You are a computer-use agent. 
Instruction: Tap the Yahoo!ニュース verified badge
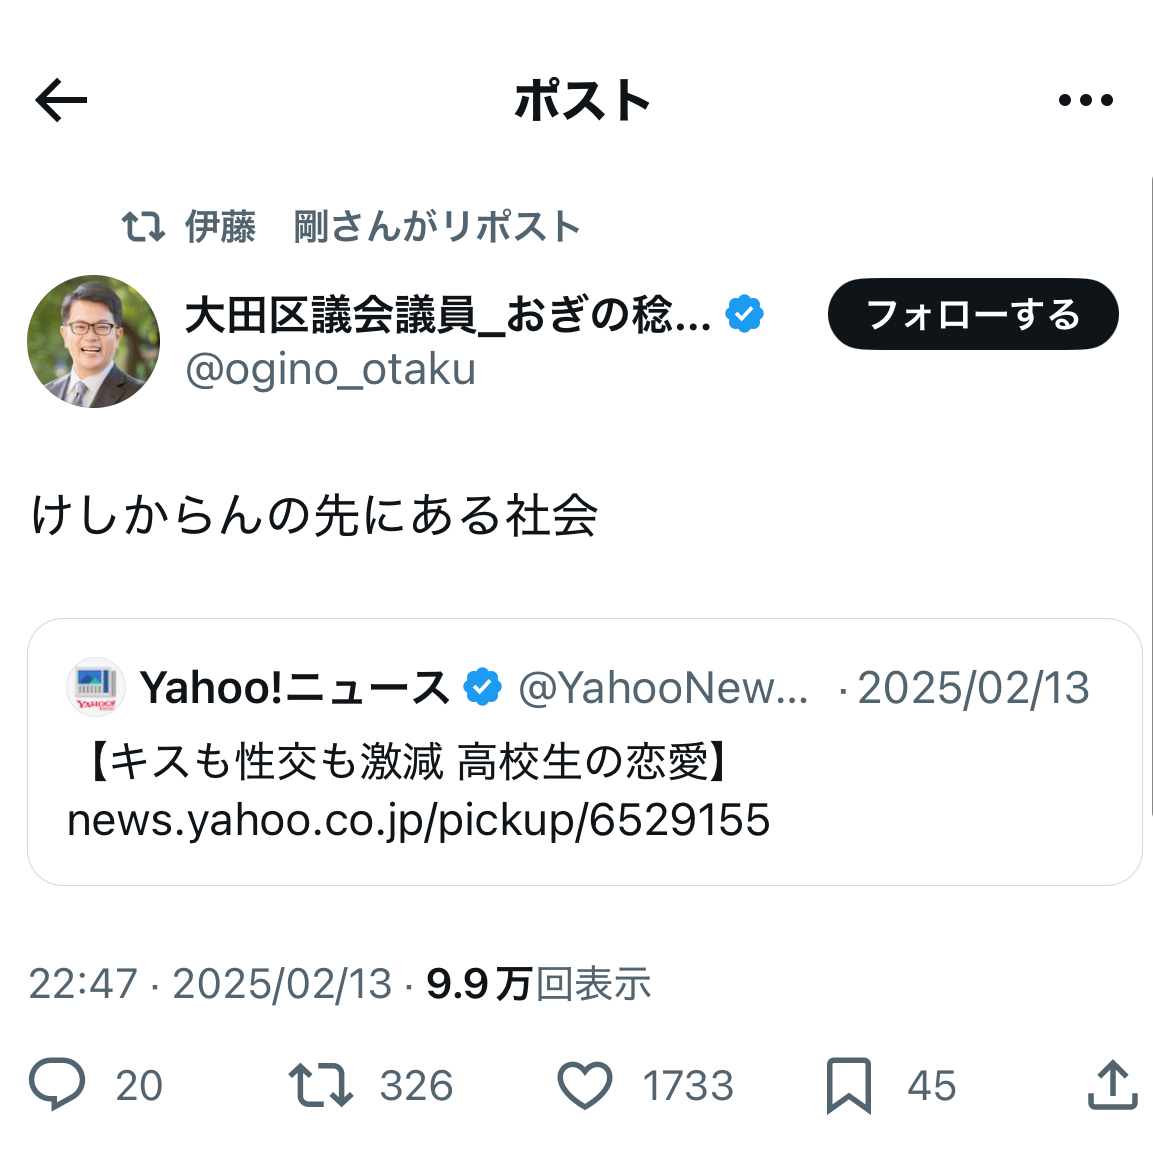click(x=483, y=688)
